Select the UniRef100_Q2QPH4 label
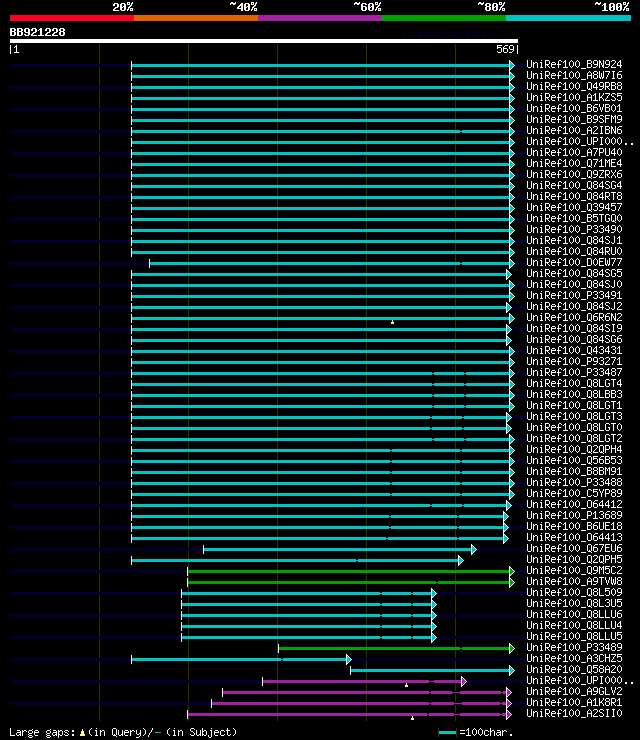Screen dimensions: 640x740 tap(574, 449)
